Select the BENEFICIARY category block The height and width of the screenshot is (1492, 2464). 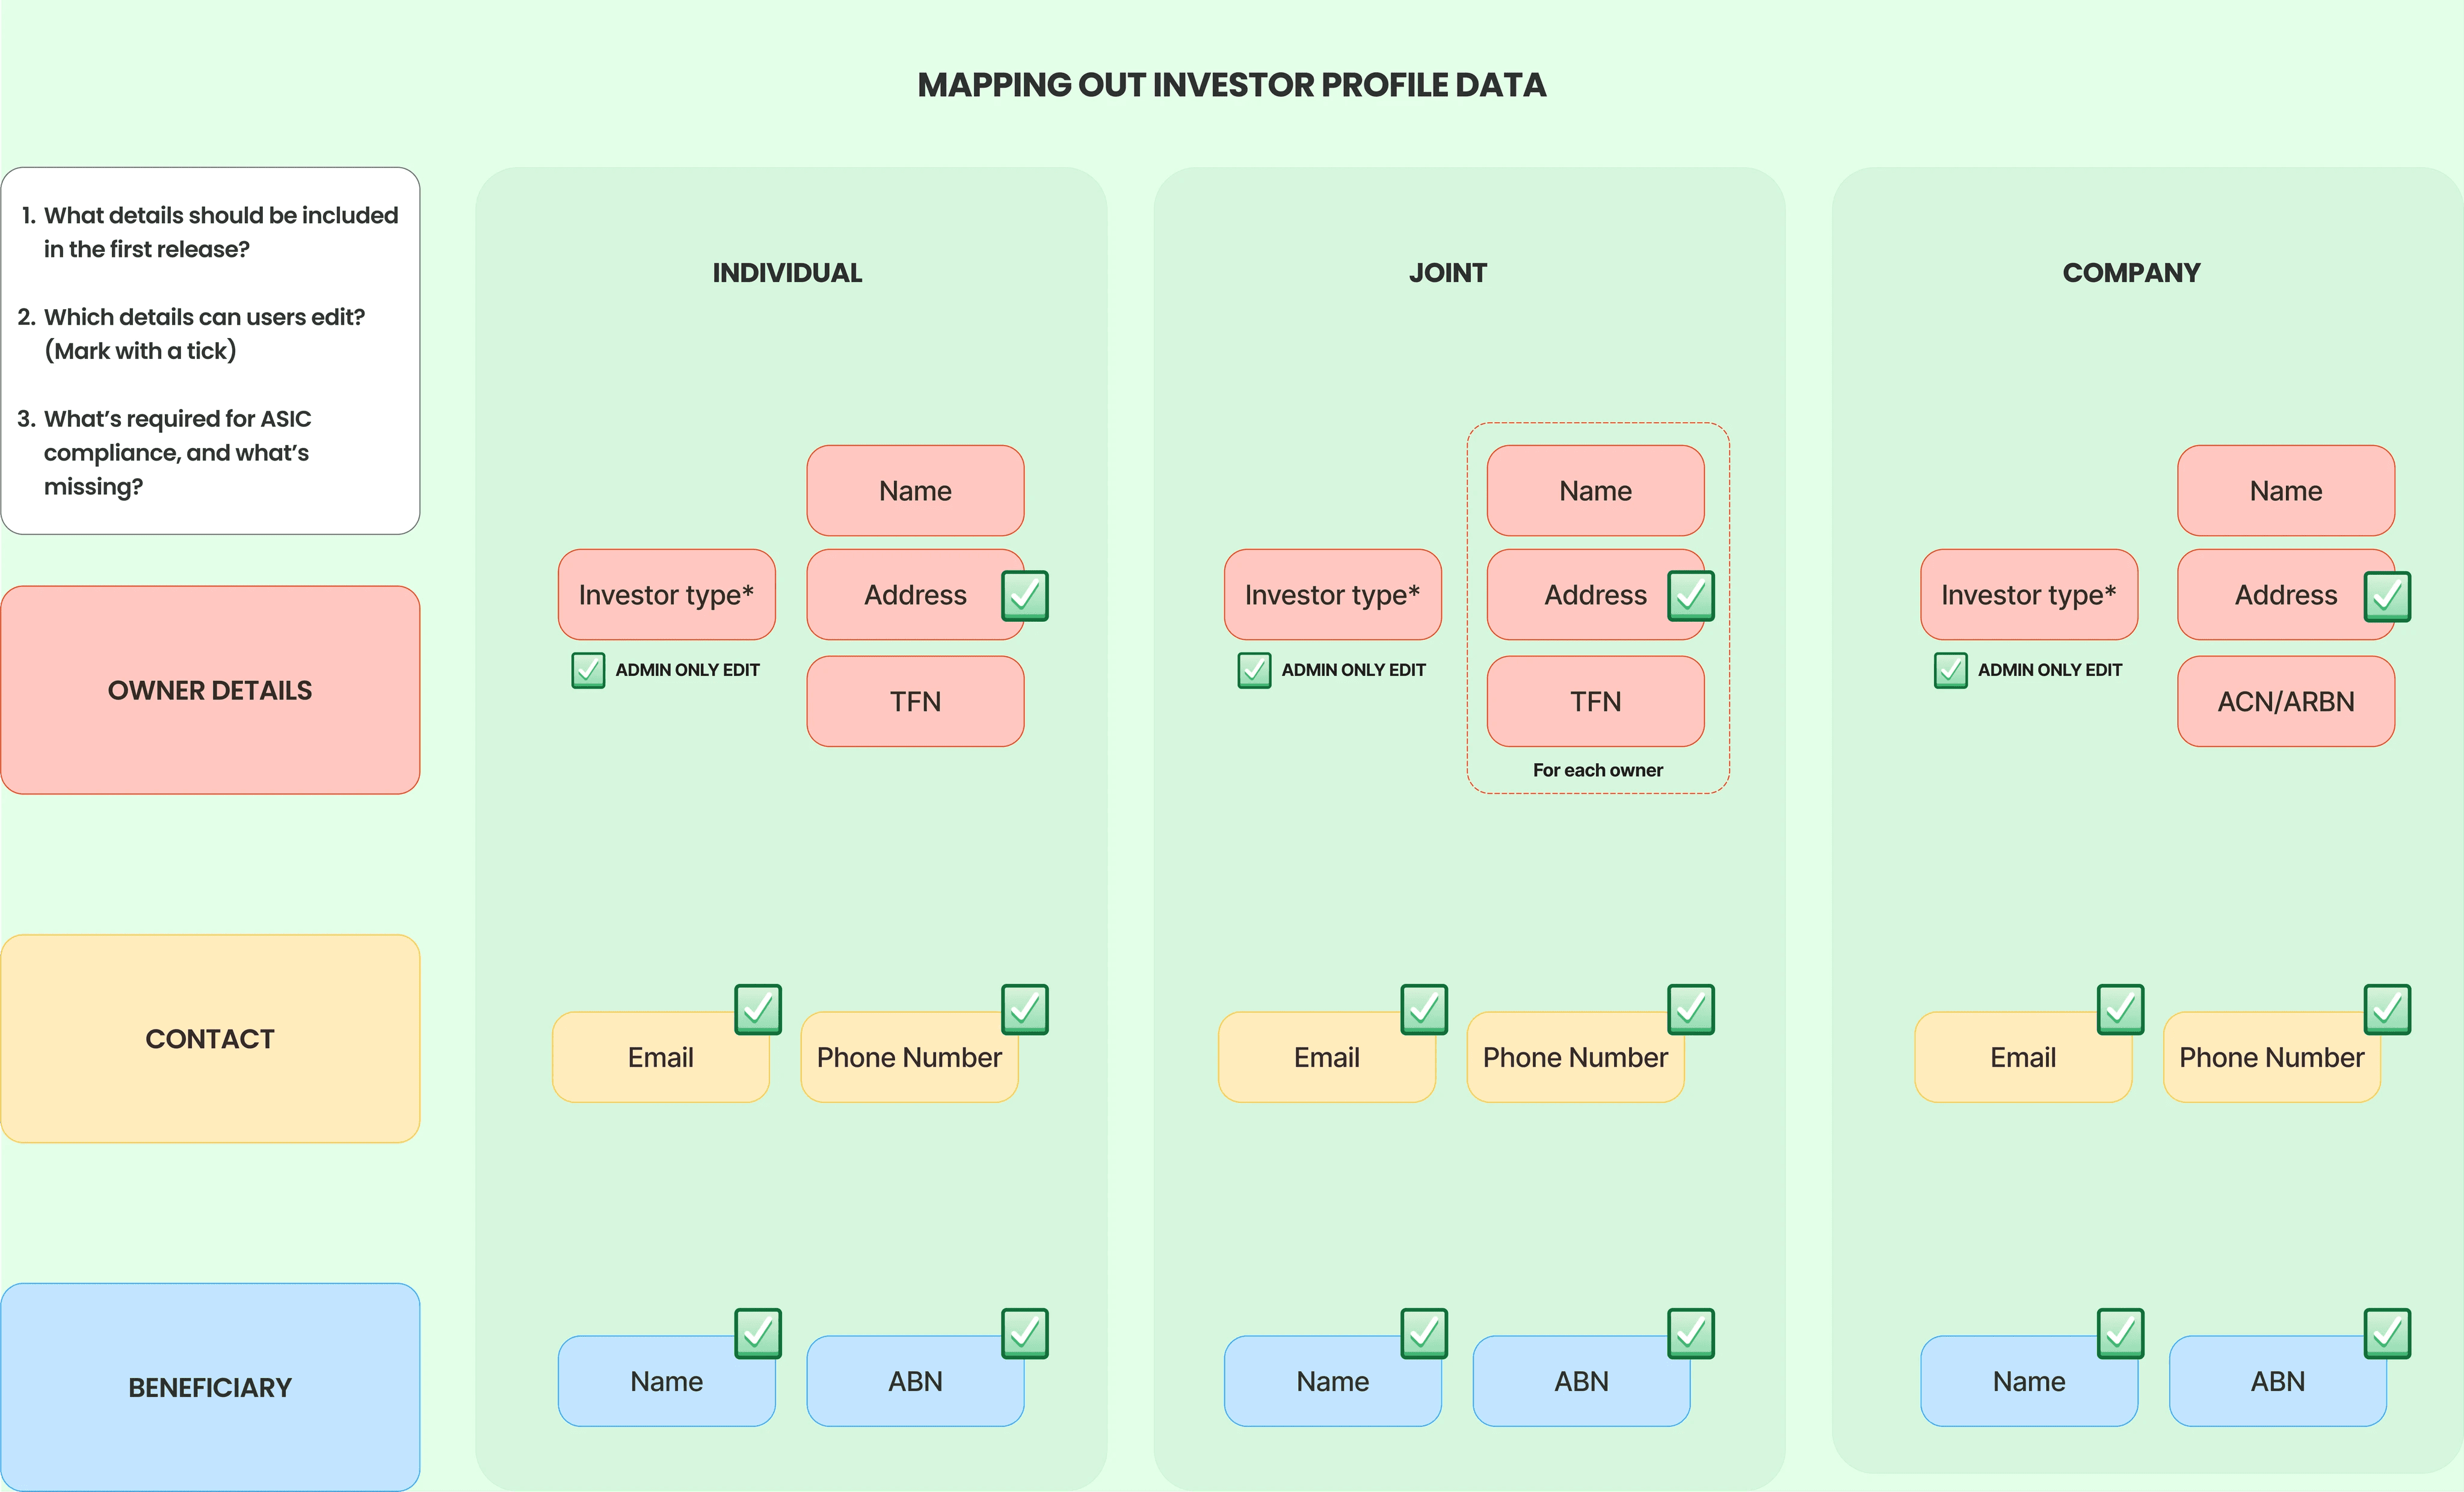click(210, 1387)
